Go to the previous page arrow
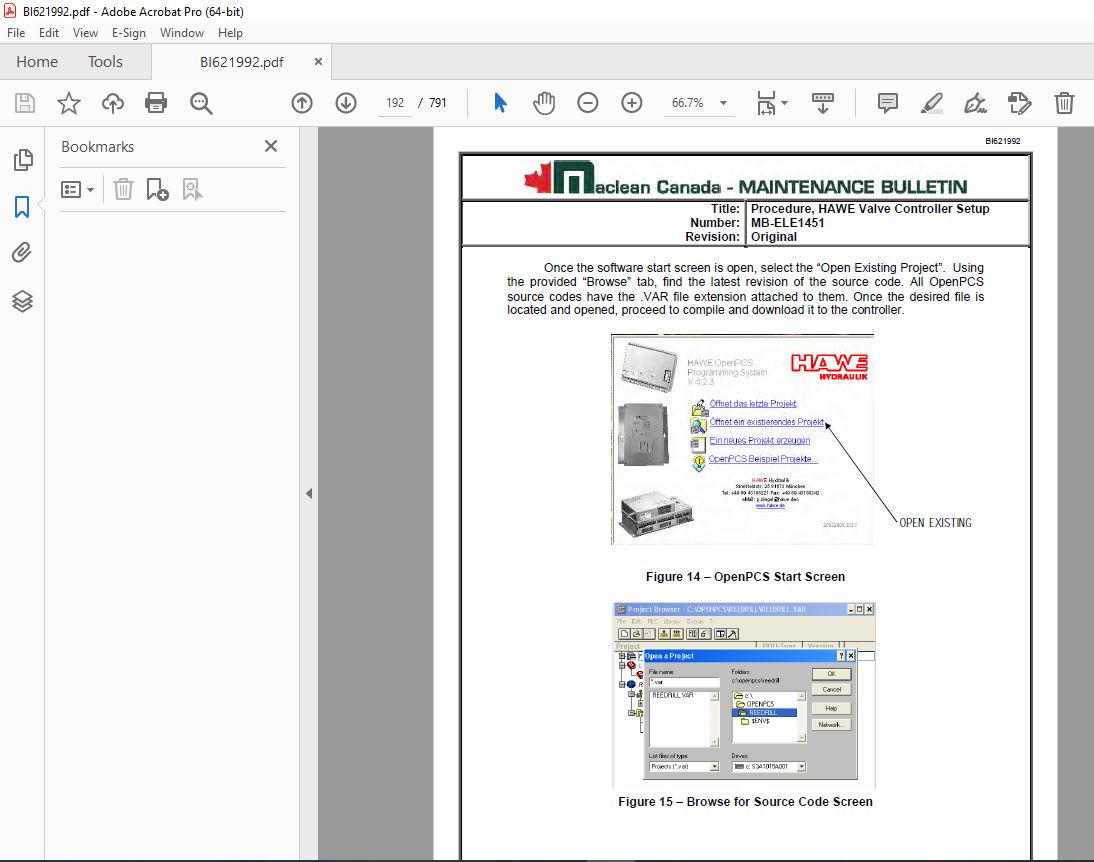Viewport: 1094px width, 862px height. pos(301,103)
